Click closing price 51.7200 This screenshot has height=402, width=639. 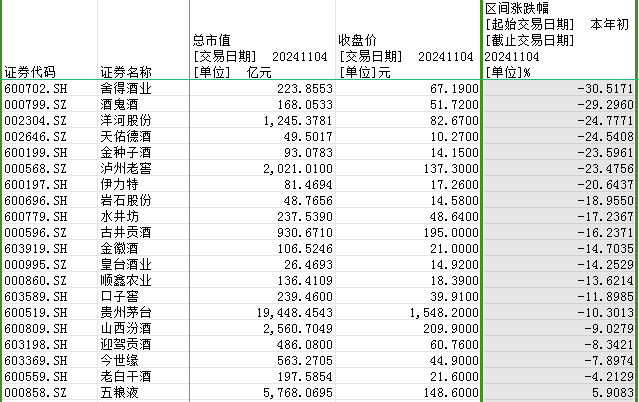408,104
